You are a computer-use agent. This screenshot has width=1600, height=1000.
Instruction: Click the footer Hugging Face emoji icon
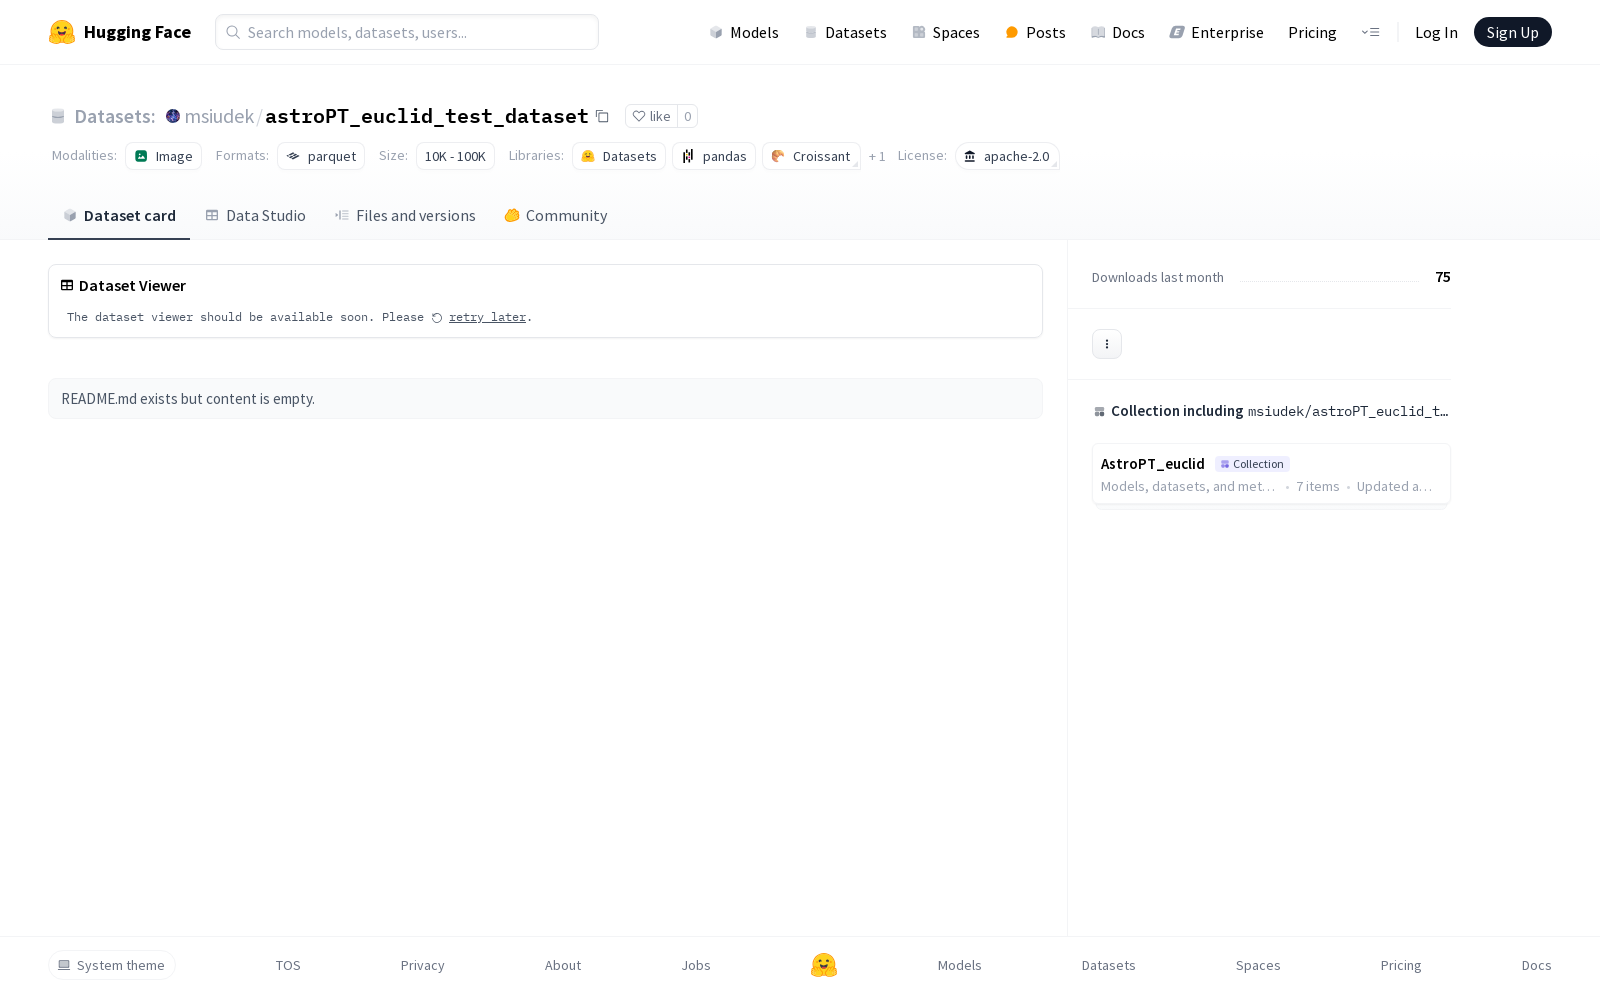click(x=823, y=965)
